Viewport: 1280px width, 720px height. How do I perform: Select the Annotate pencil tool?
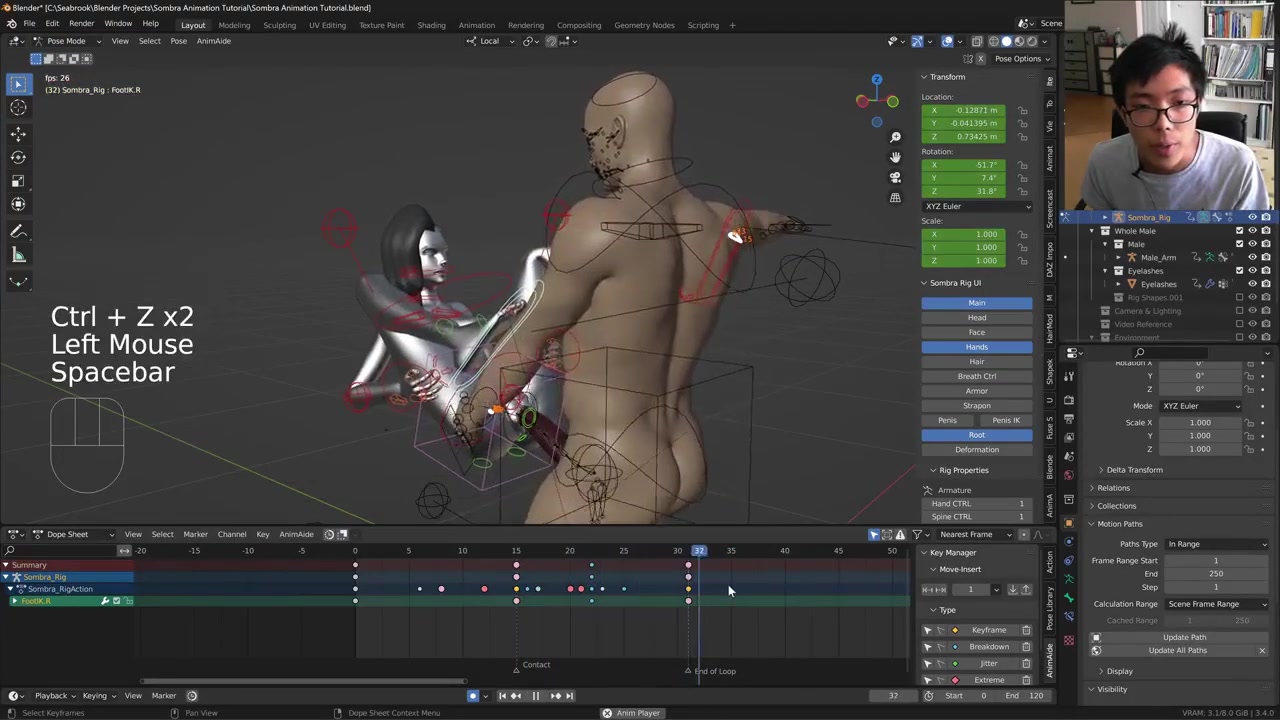click(18, 231)
